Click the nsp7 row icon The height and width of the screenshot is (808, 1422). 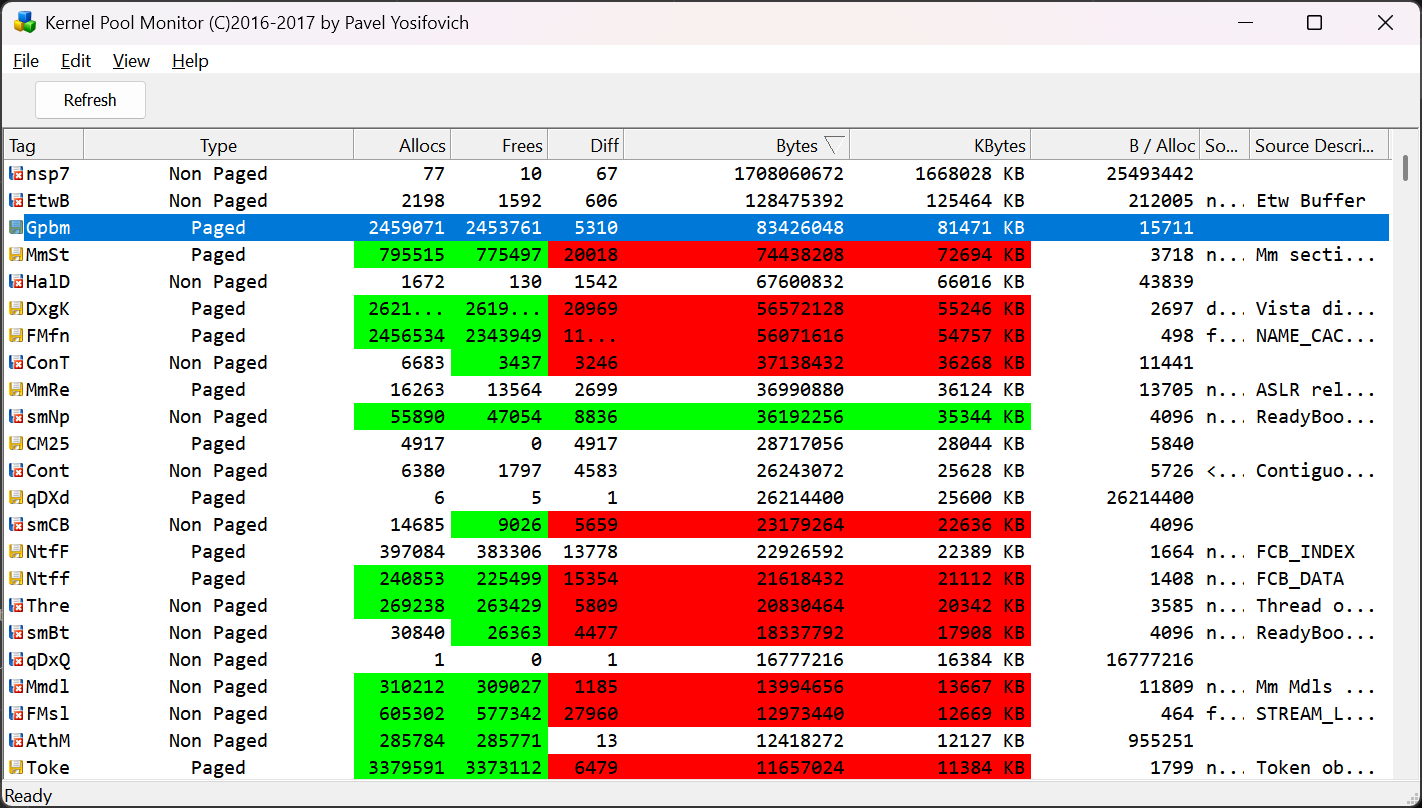[x=16, y=174]
